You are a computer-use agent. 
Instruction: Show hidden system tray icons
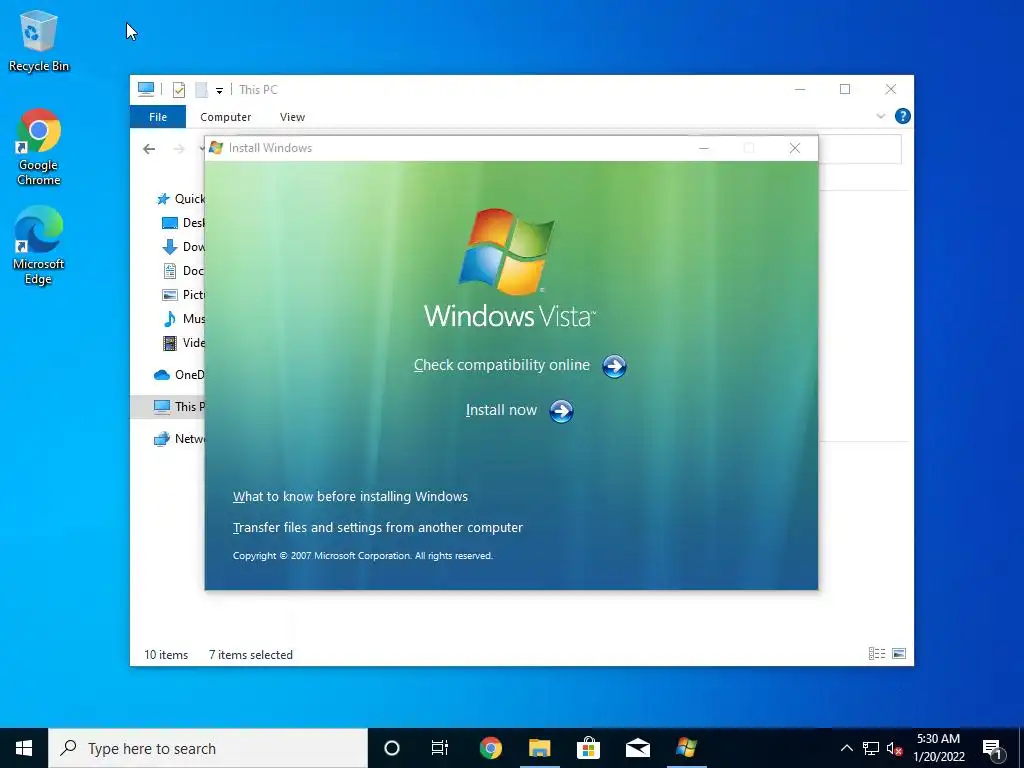point(846,748)
